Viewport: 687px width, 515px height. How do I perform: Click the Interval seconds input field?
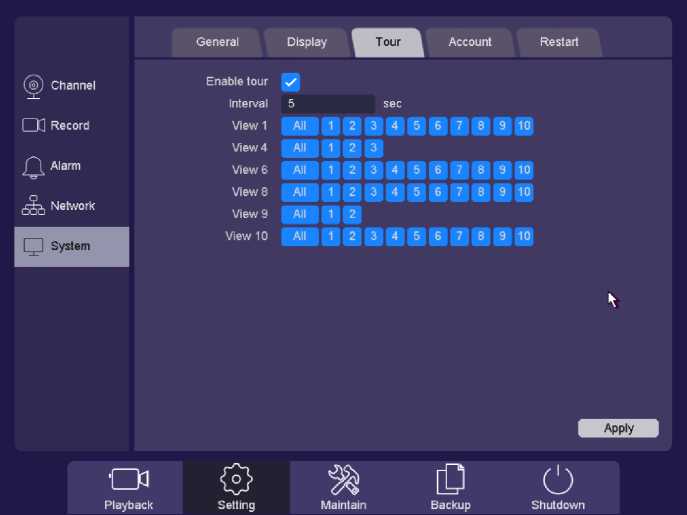coord(328,104)
